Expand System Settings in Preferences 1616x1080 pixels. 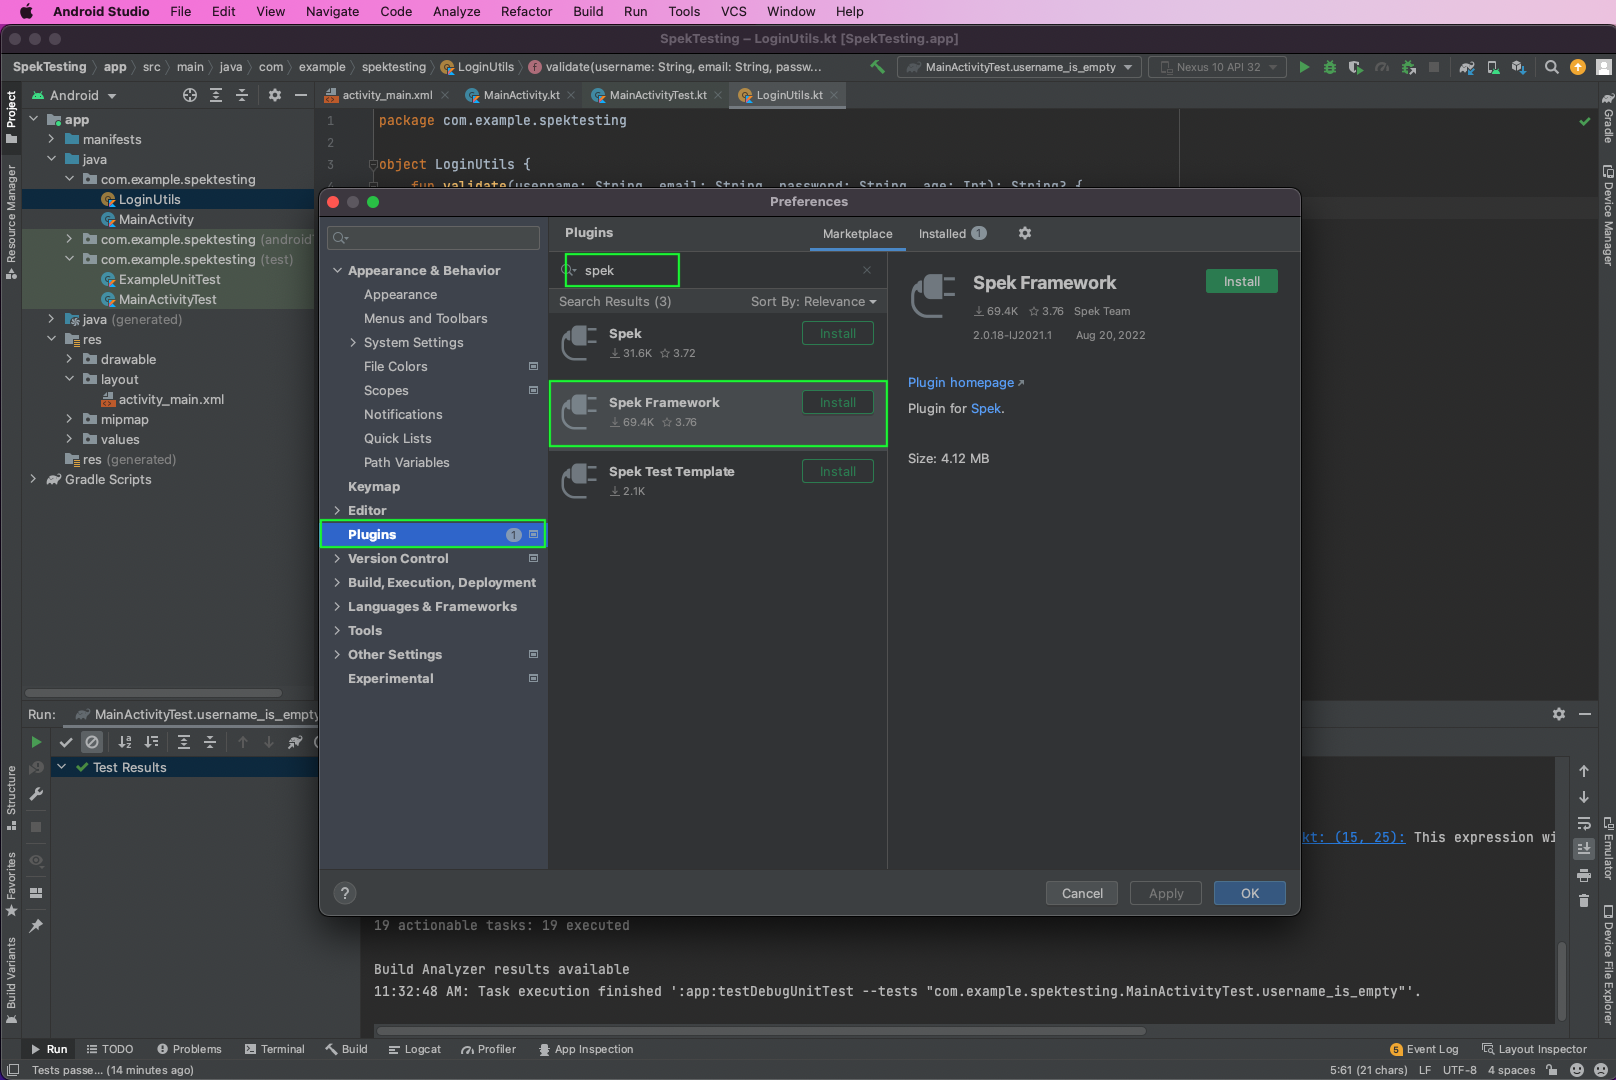tap(353, 342)
